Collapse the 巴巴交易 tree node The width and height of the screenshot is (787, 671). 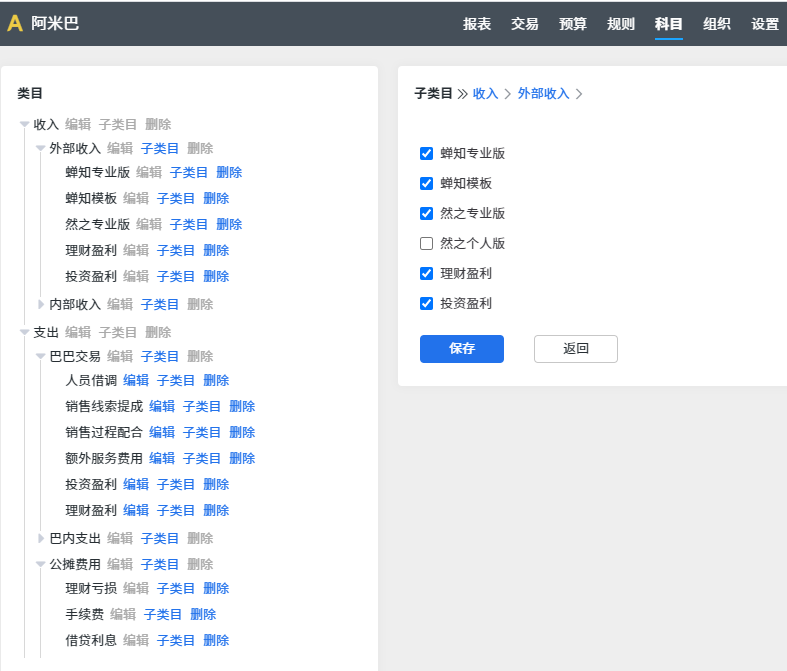[x=41, y=356]
